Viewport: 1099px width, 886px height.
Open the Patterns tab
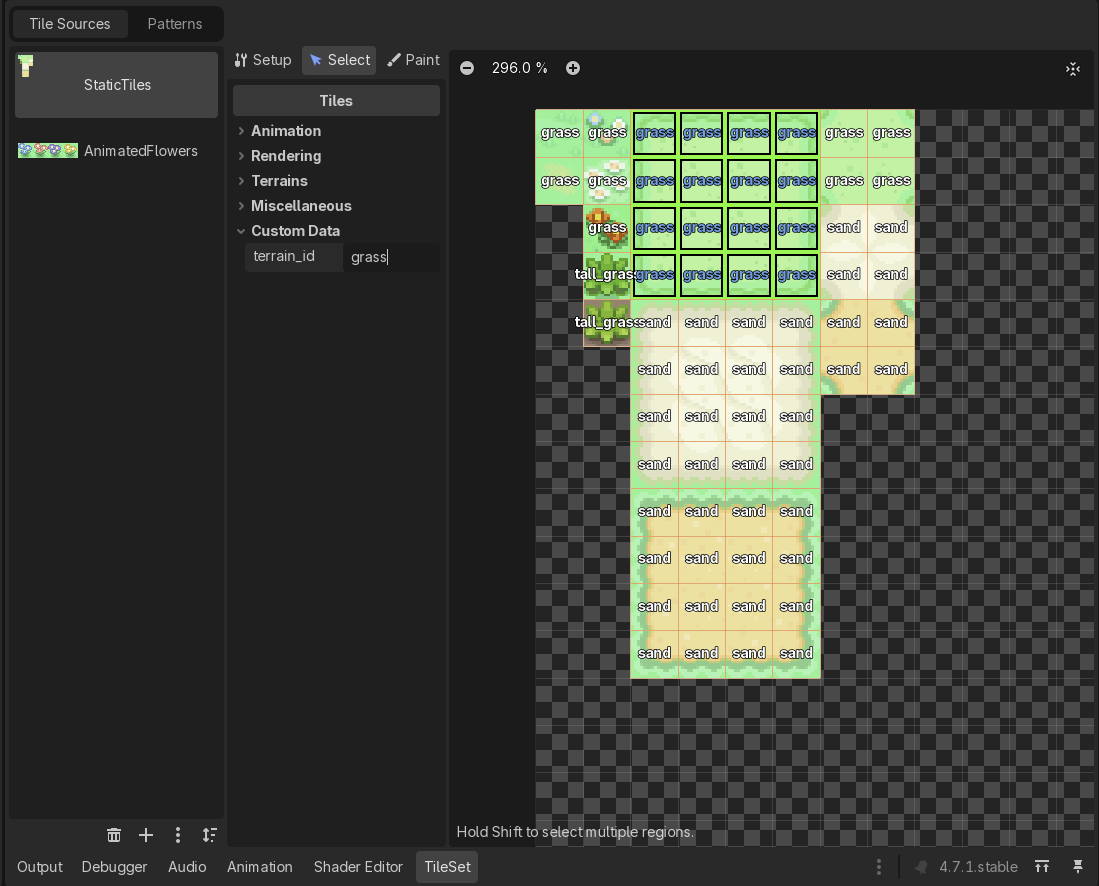tap(175, 24)
